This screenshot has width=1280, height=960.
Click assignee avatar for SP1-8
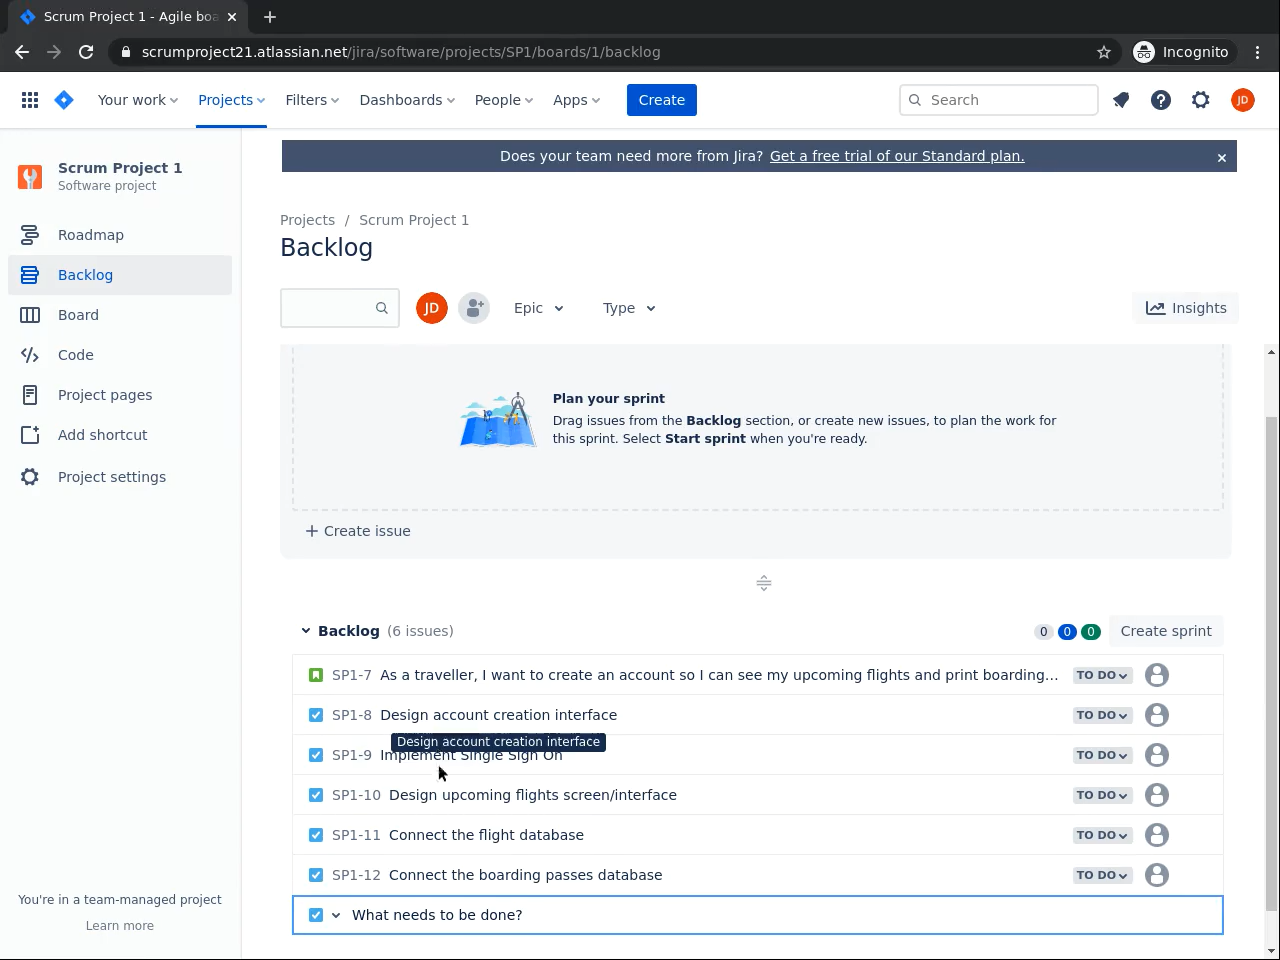tap(1157, 715)
